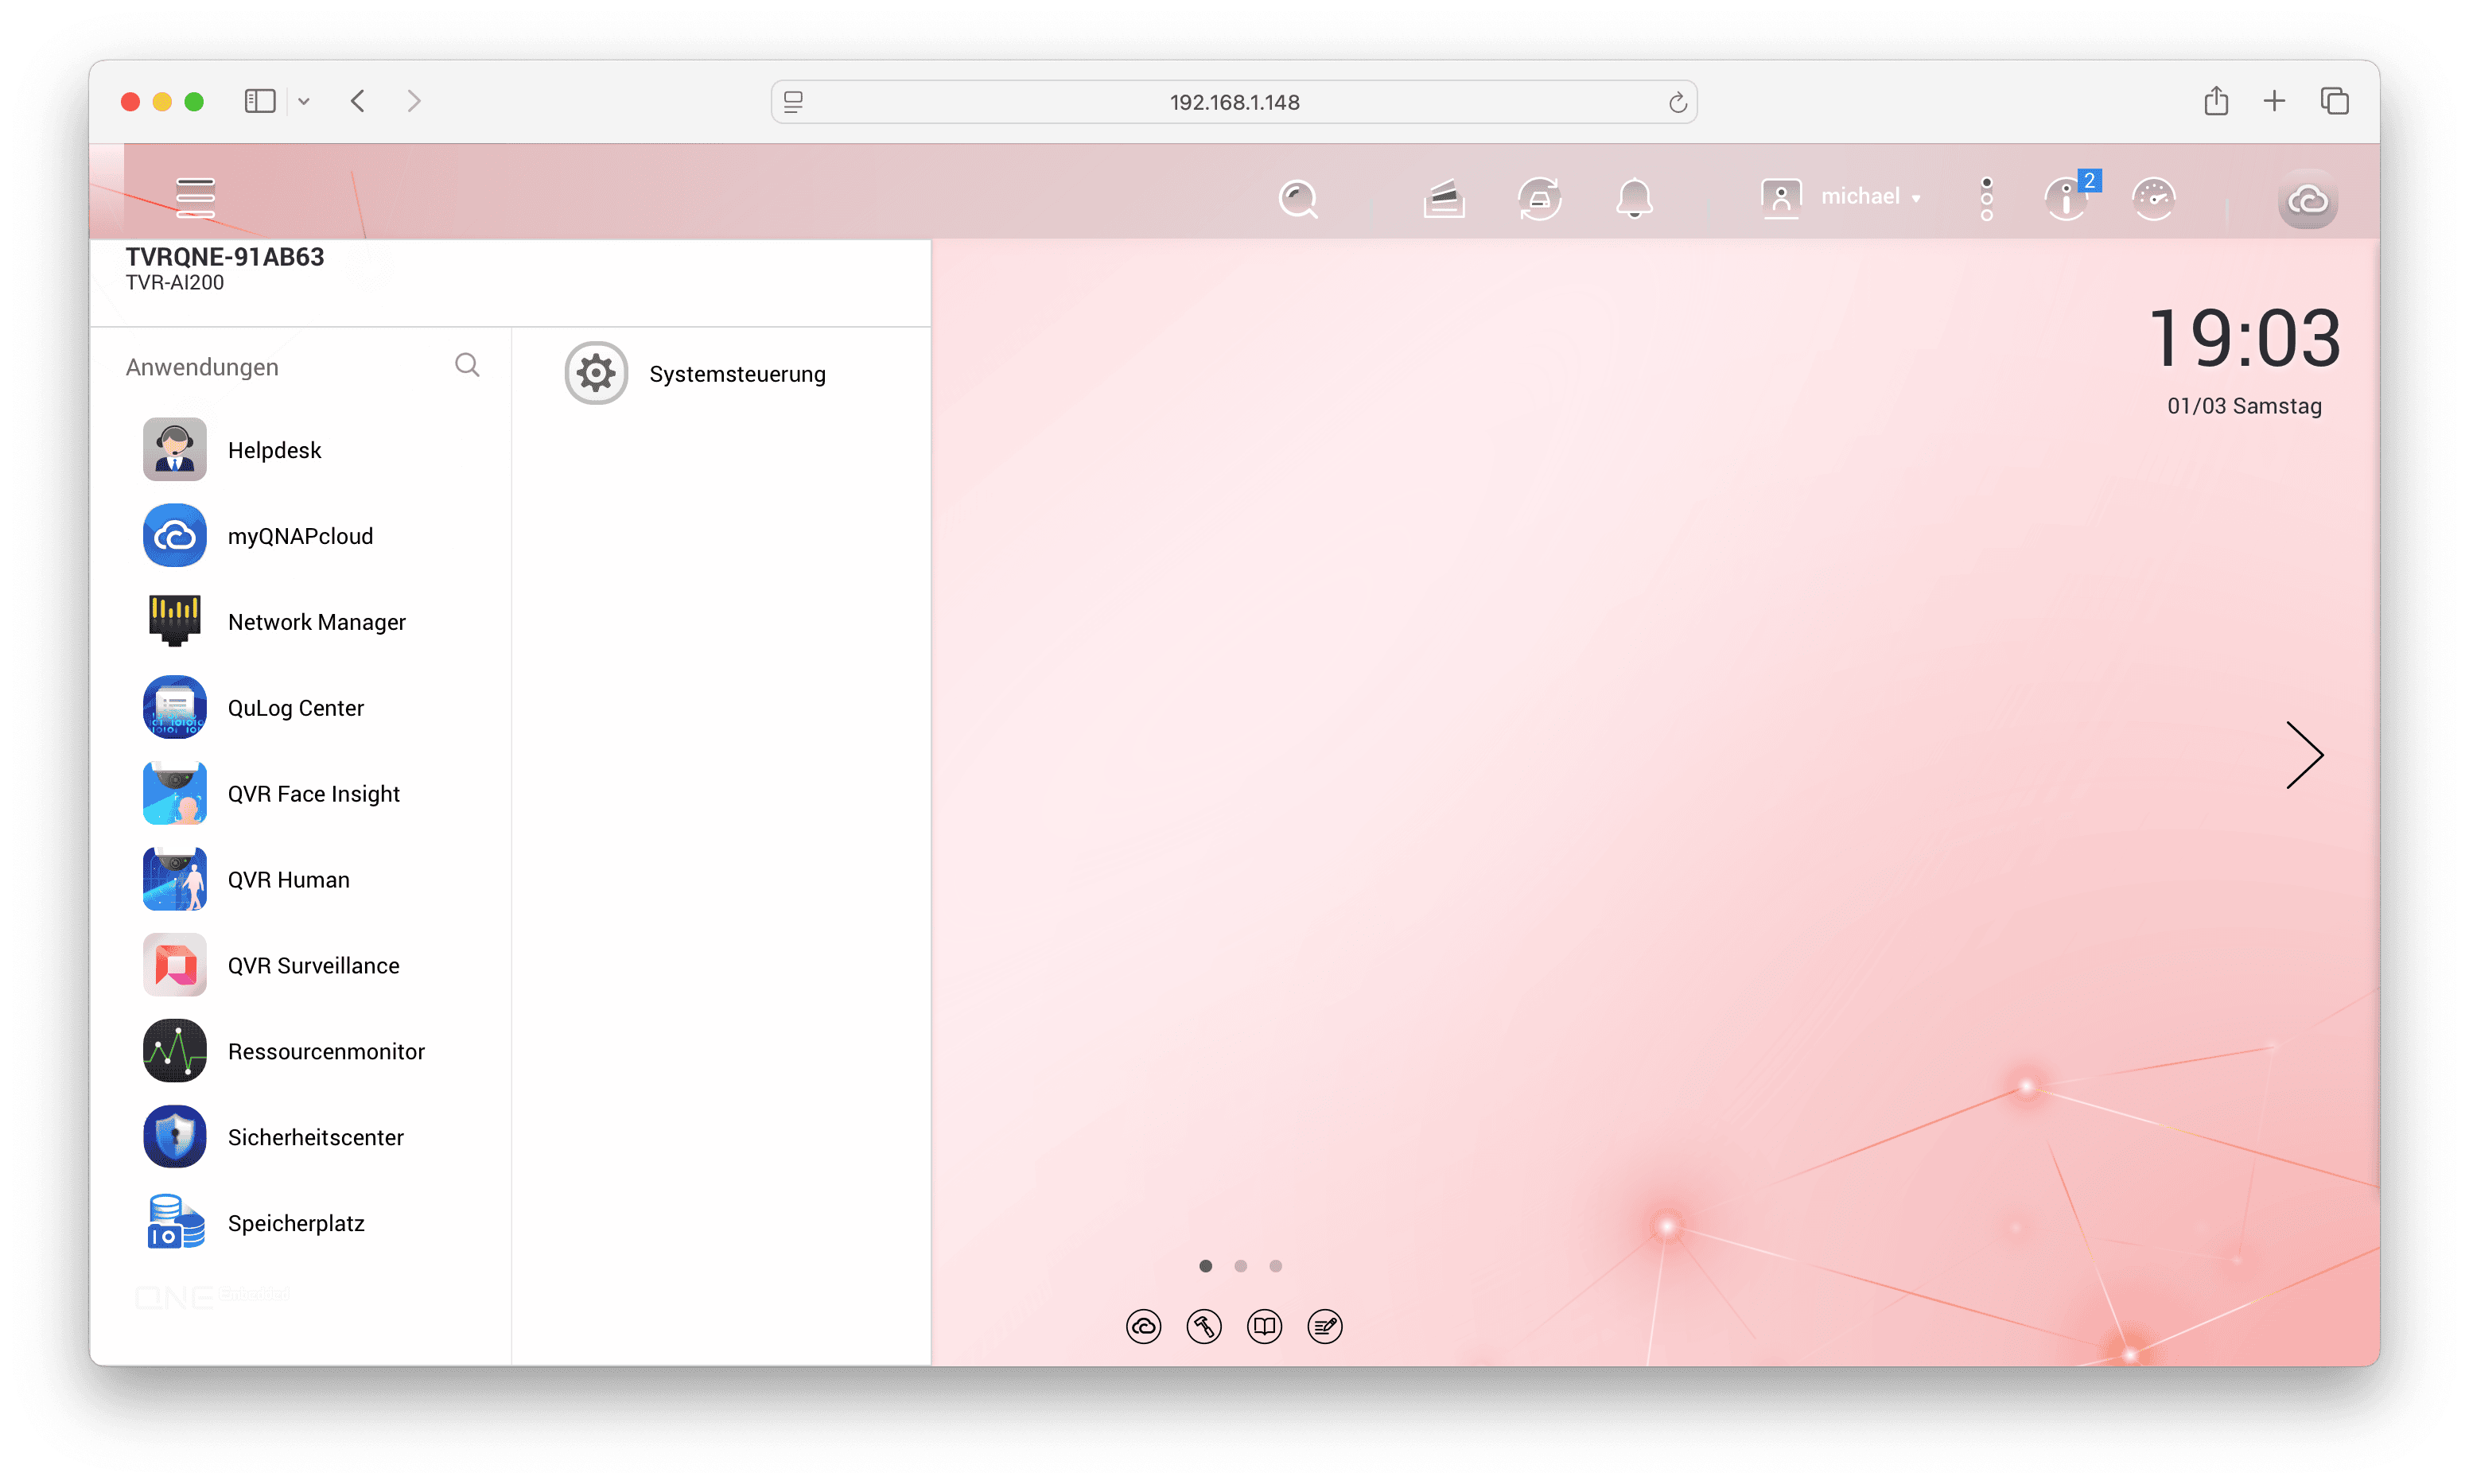The image size is (2469, 1484).
Task: Go to next desktop page arrow
Action: tap(2304, 755)
